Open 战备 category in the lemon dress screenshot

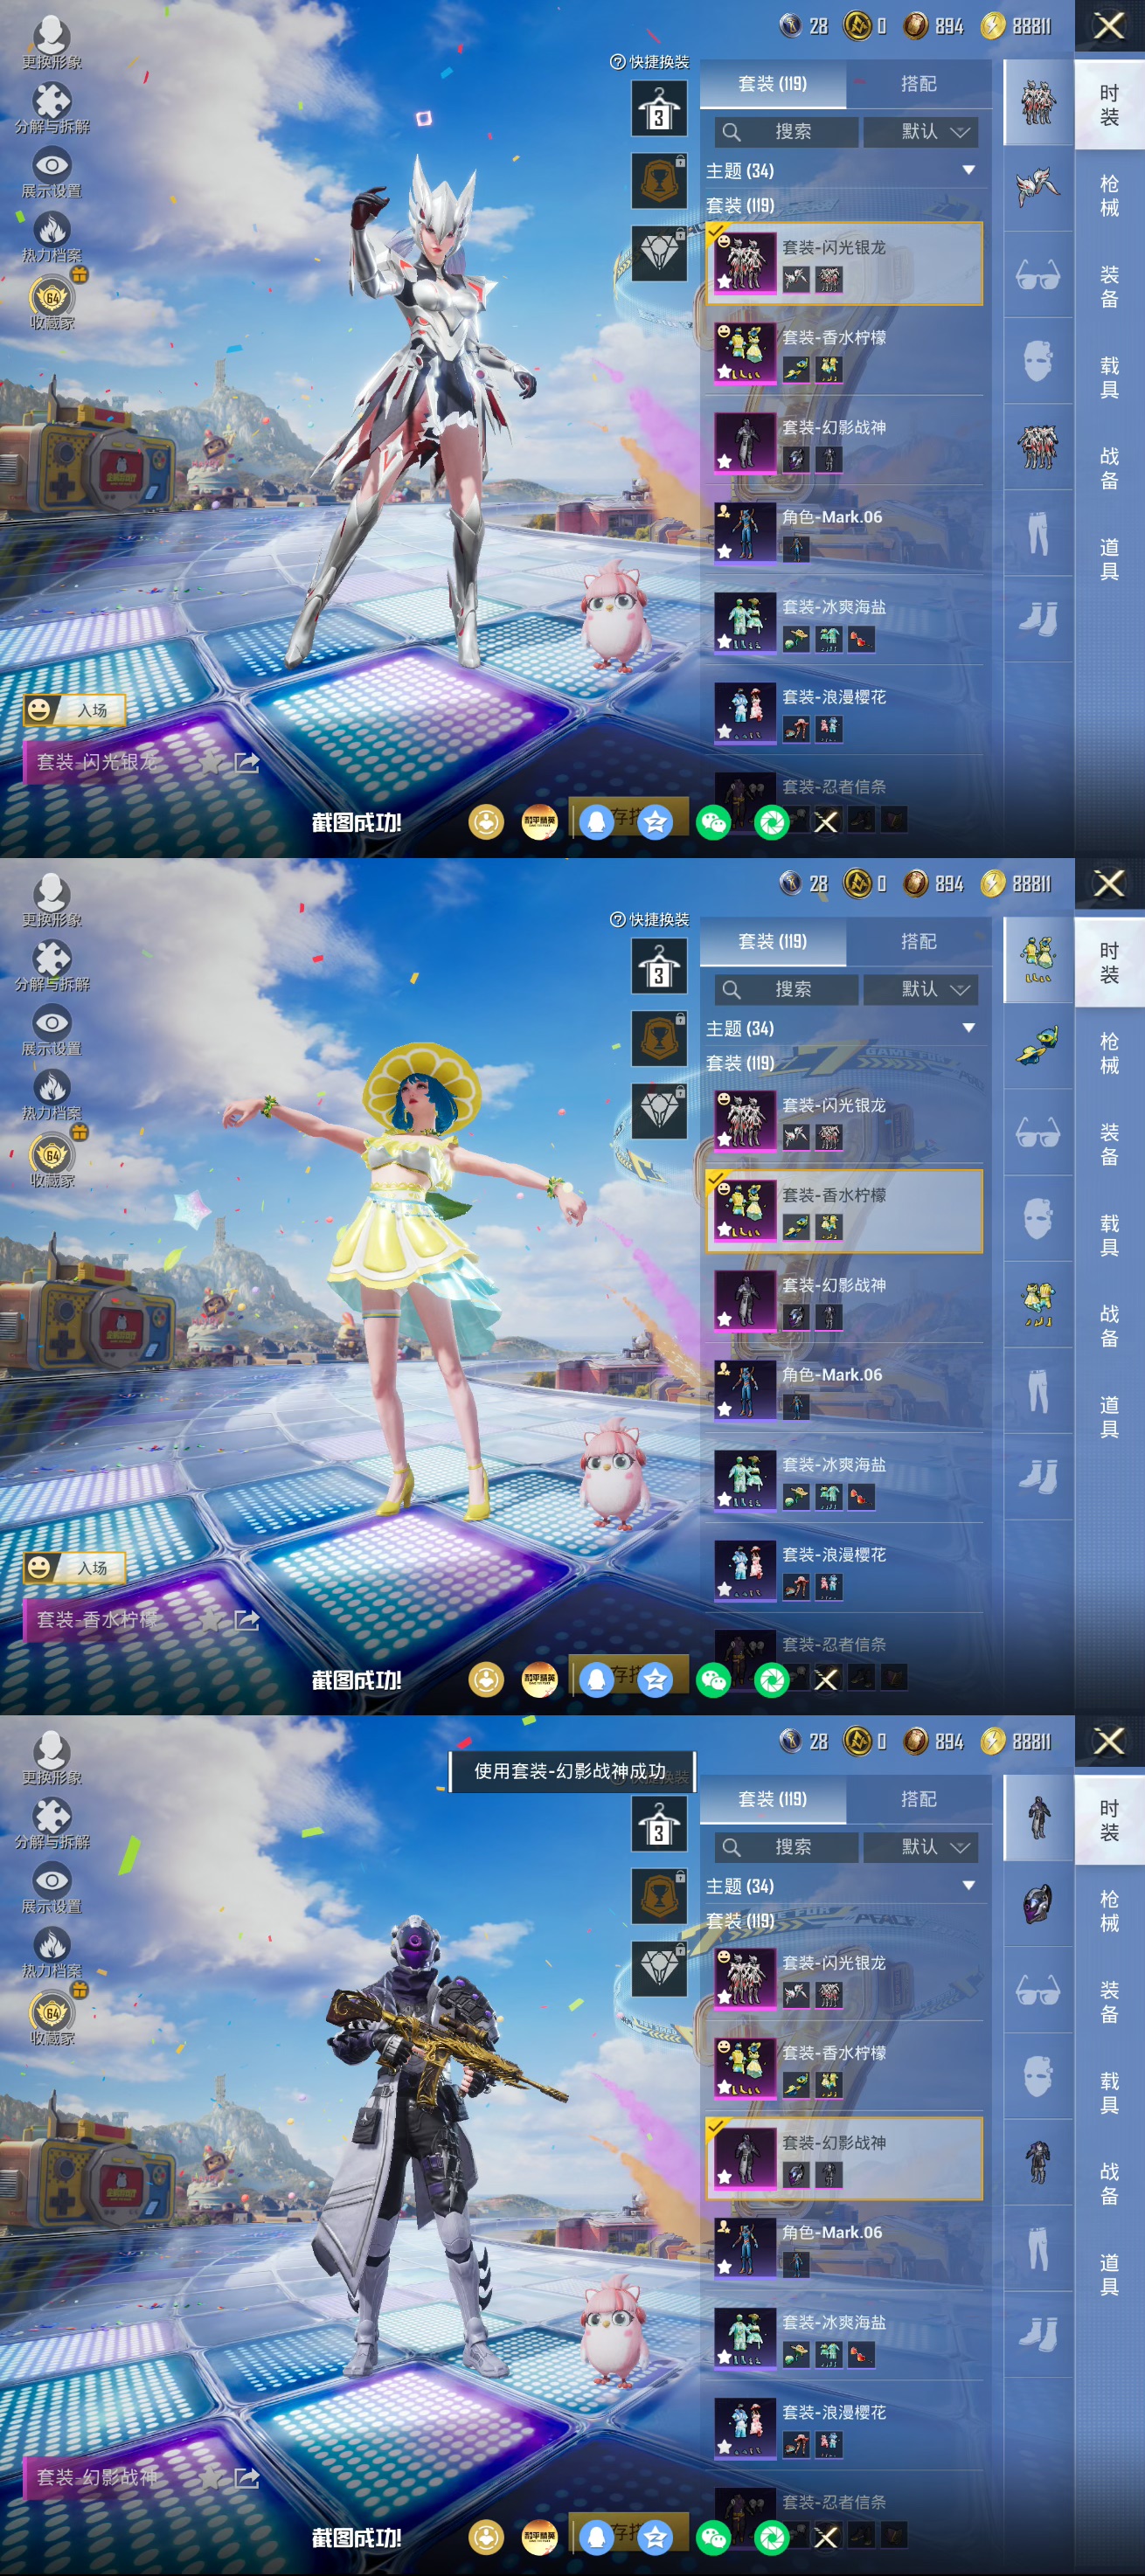(1109, 1327)
